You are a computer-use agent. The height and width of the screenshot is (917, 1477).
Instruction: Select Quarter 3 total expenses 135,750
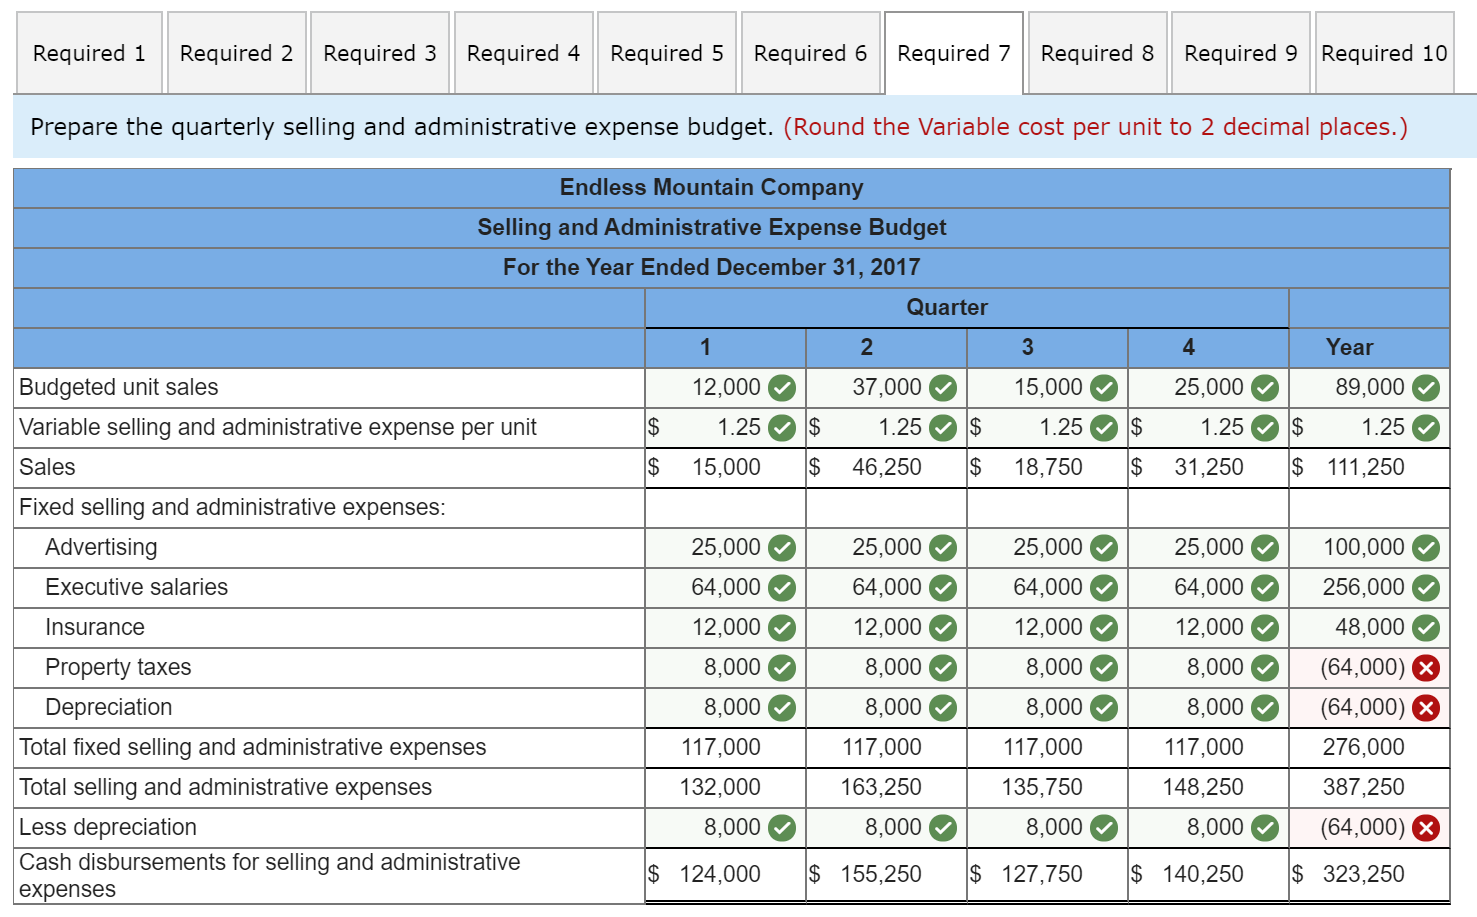1042,787
